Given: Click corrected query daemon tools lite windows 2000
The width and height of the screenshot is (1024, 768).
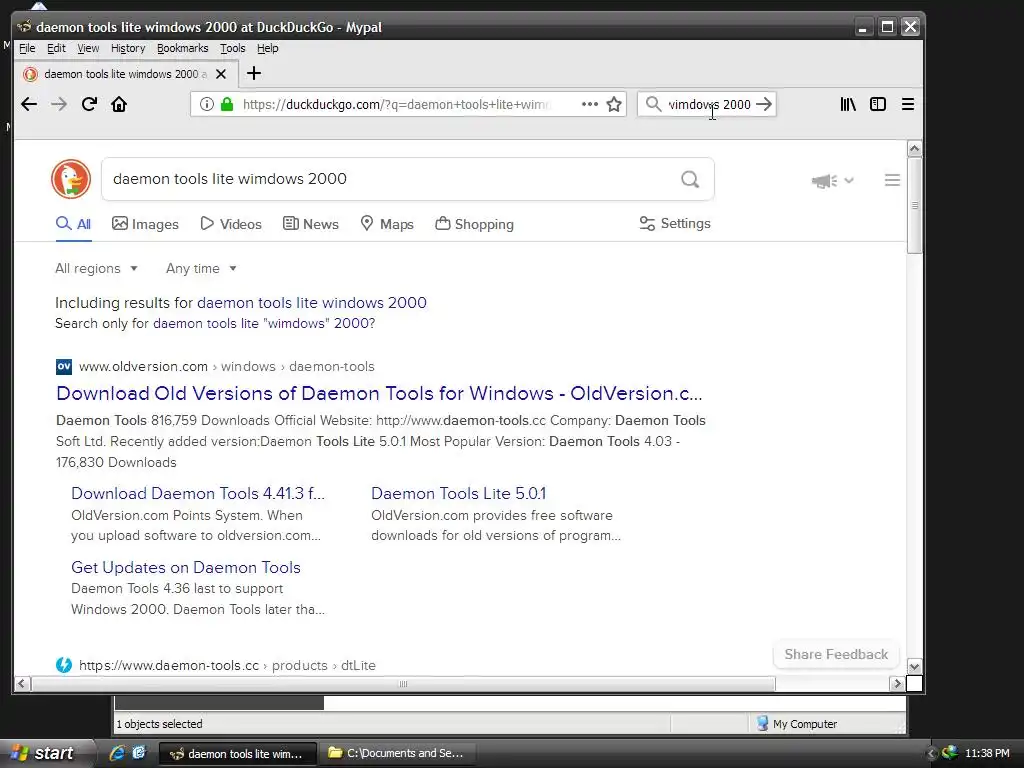Looking at the screenshot, I should (312, 302).
